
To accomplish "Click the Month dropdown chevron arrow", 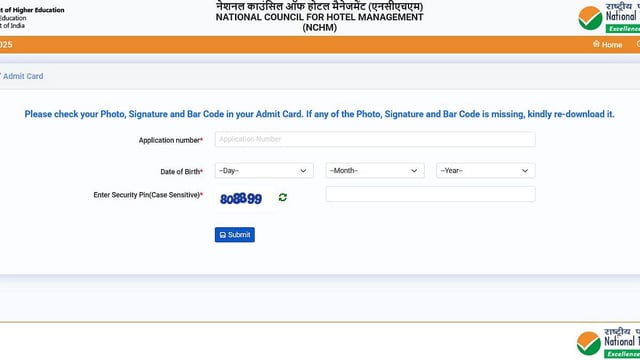I will [x=414, y=171].
